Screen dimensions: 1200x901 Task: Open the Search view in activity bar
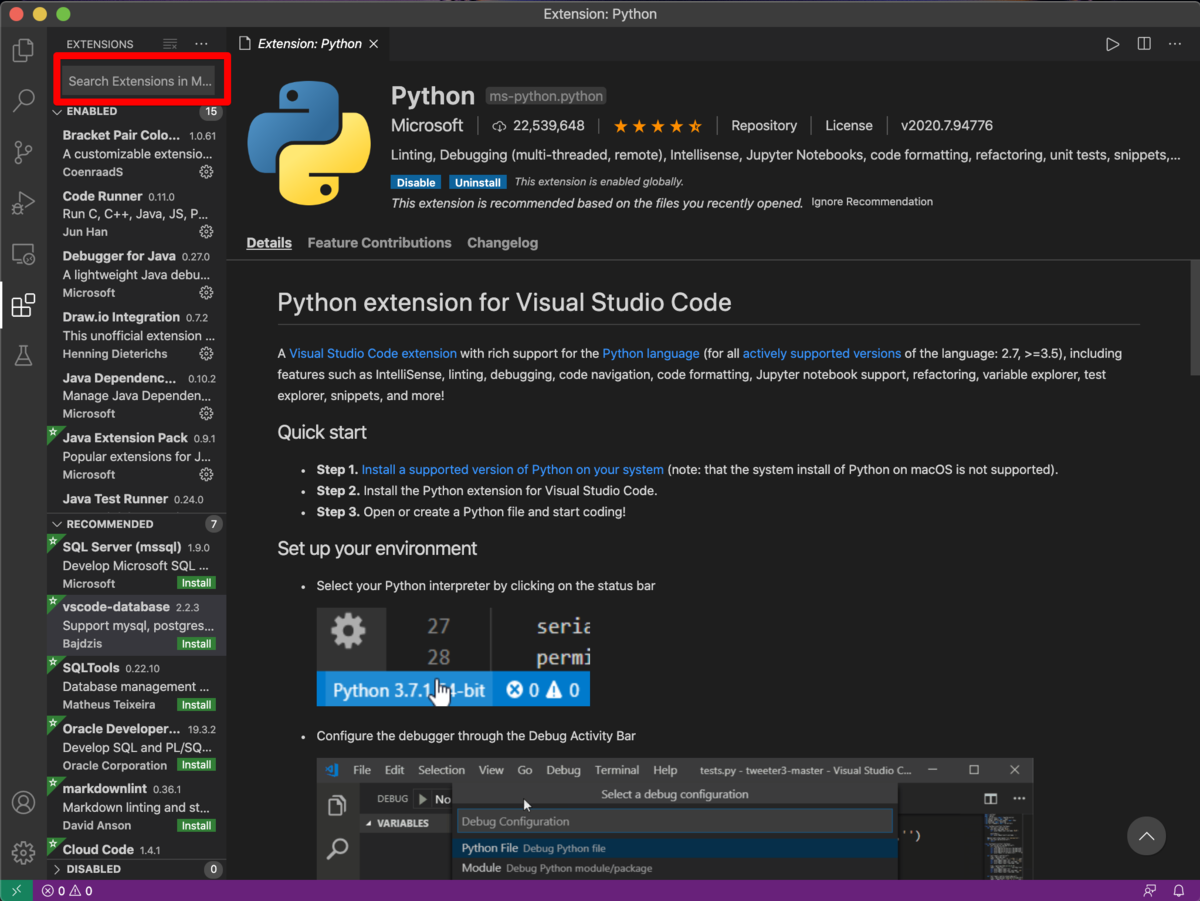click(x=23, y=100)
